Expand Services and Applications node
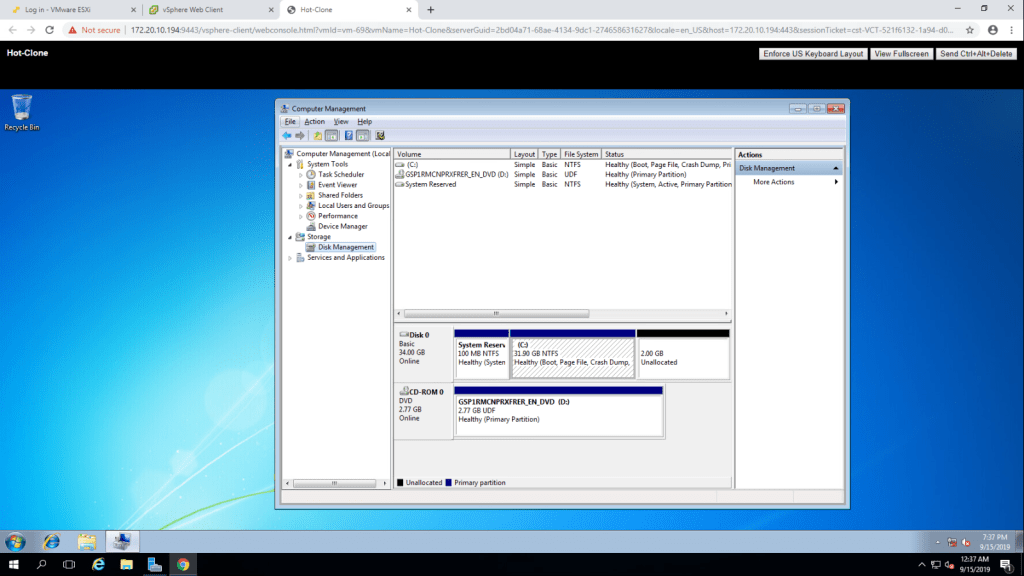The image size is (1024, 576). (x=290, y=258)
